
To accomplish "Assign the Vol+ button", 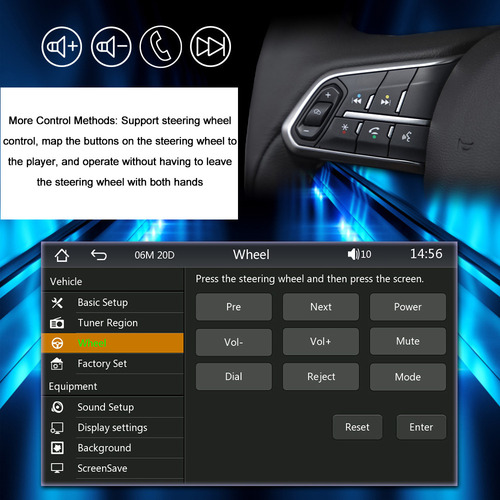I will coord(321,341).
